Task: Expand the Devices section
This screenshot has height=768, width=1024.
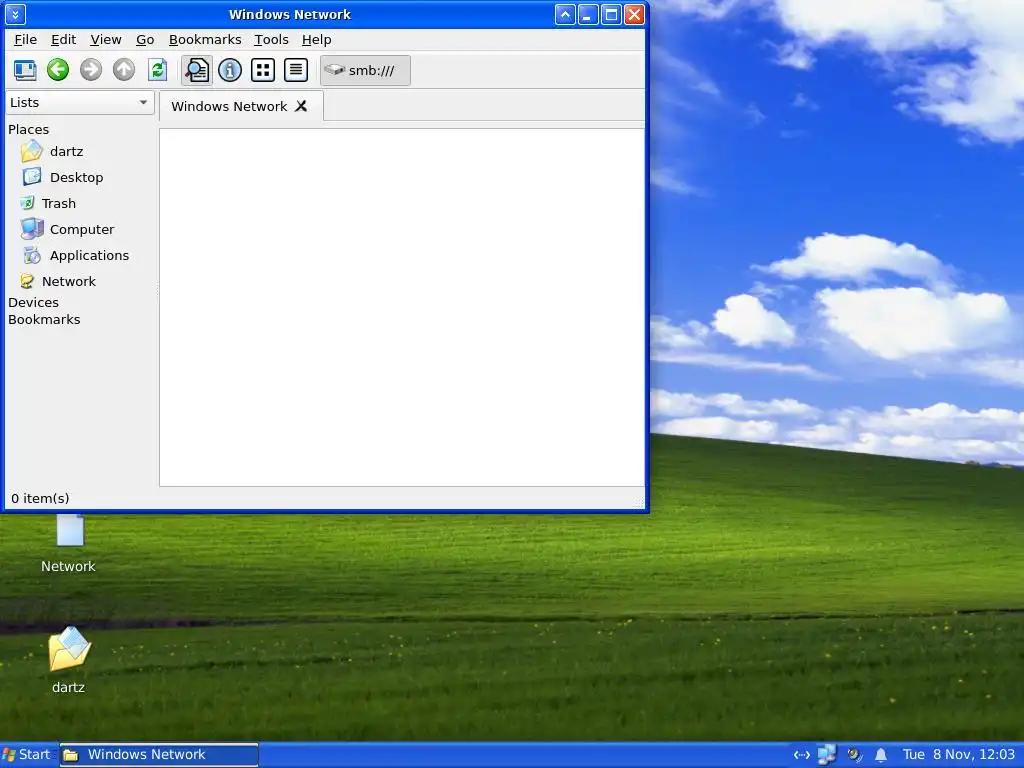Action: pos(33,302)
